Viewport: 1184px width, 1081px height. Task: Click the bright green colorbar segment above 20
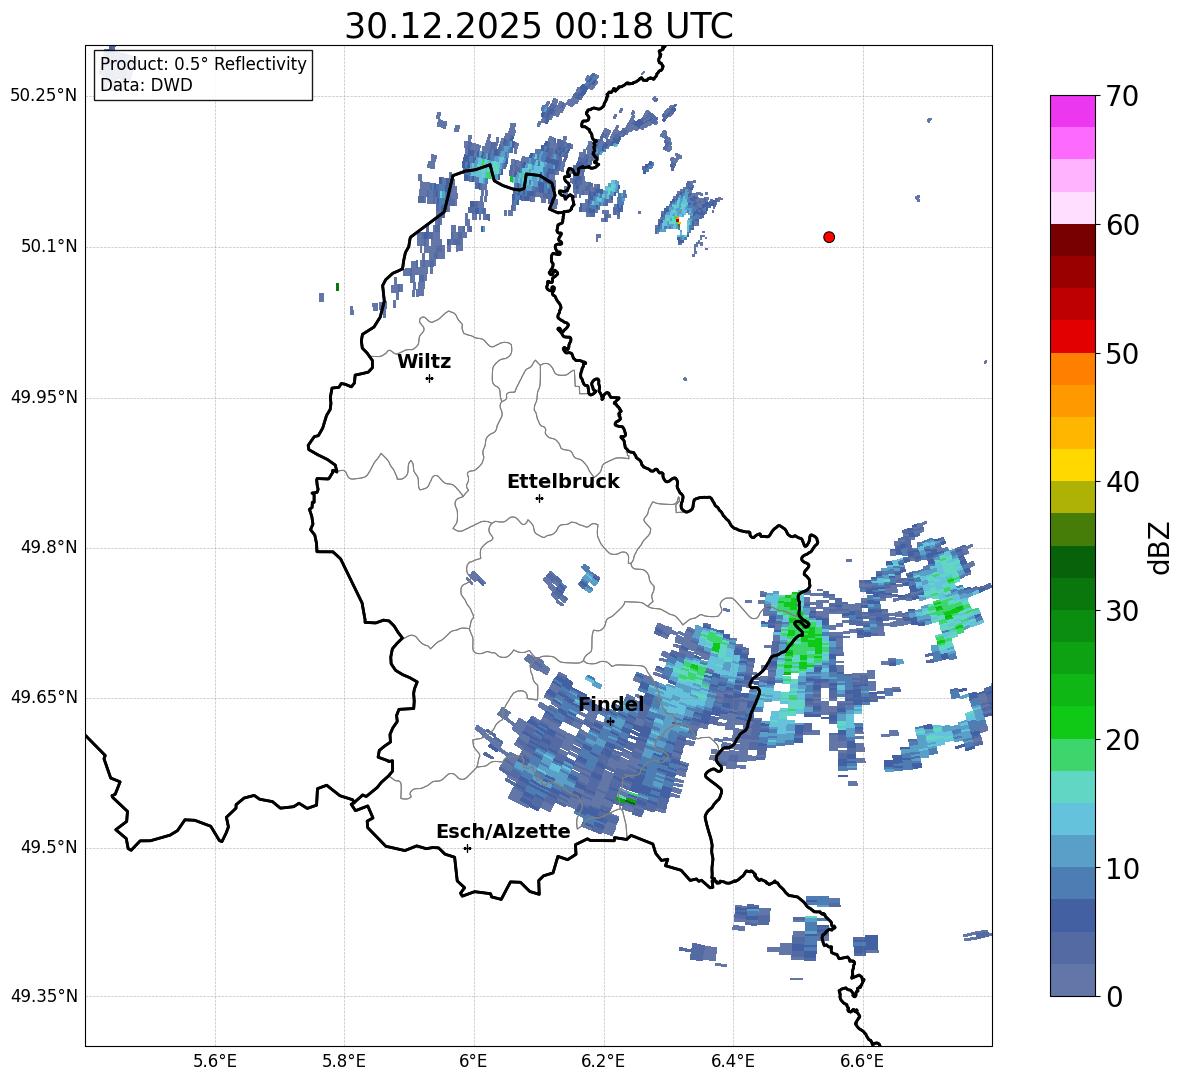pos(1073,722)
